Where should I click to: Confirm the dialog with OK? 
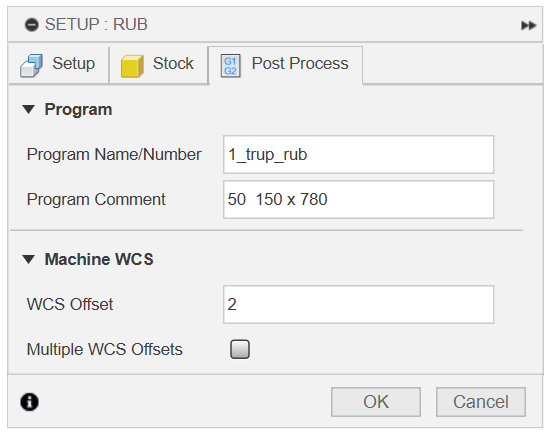click(376, 402)
